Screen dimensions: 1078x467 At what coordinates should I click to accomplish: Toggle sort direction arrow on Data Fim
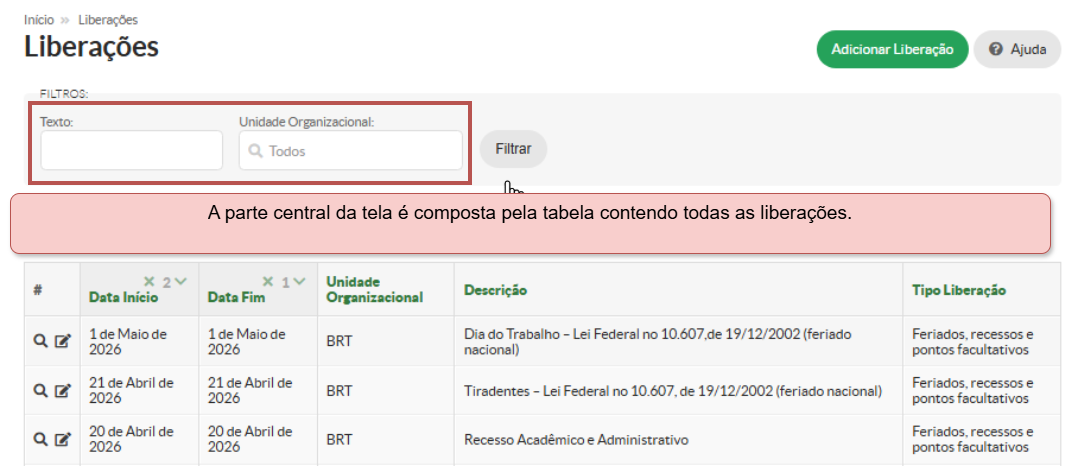pos(300,281)
